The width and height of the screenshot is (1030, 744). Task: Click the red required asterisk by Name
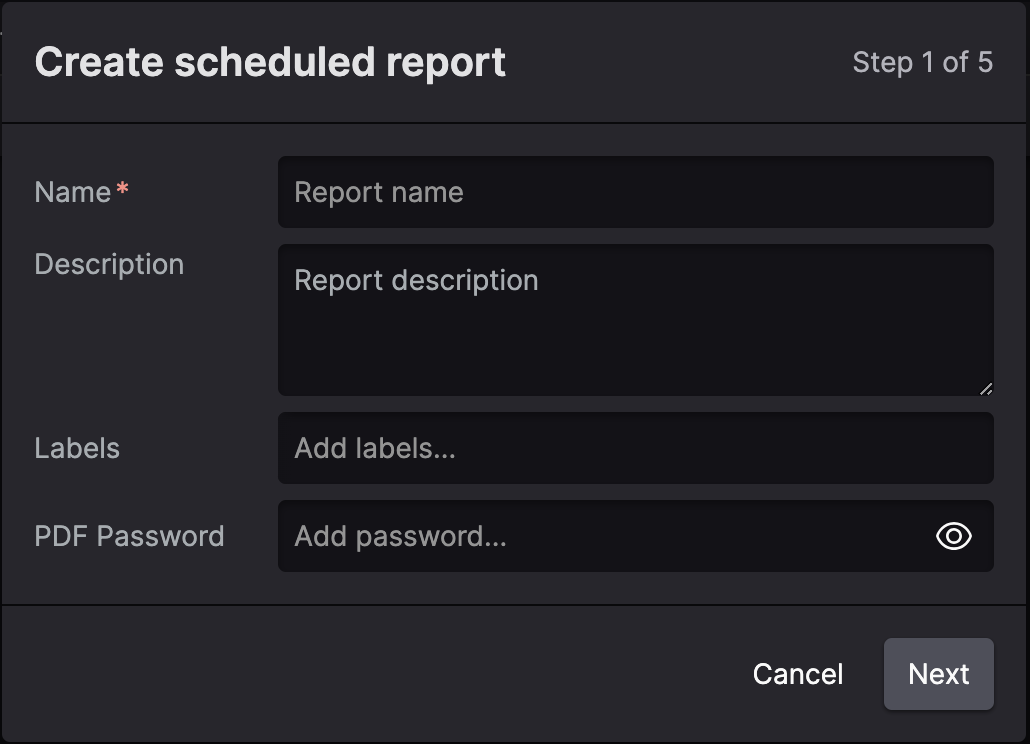point(123,191)
